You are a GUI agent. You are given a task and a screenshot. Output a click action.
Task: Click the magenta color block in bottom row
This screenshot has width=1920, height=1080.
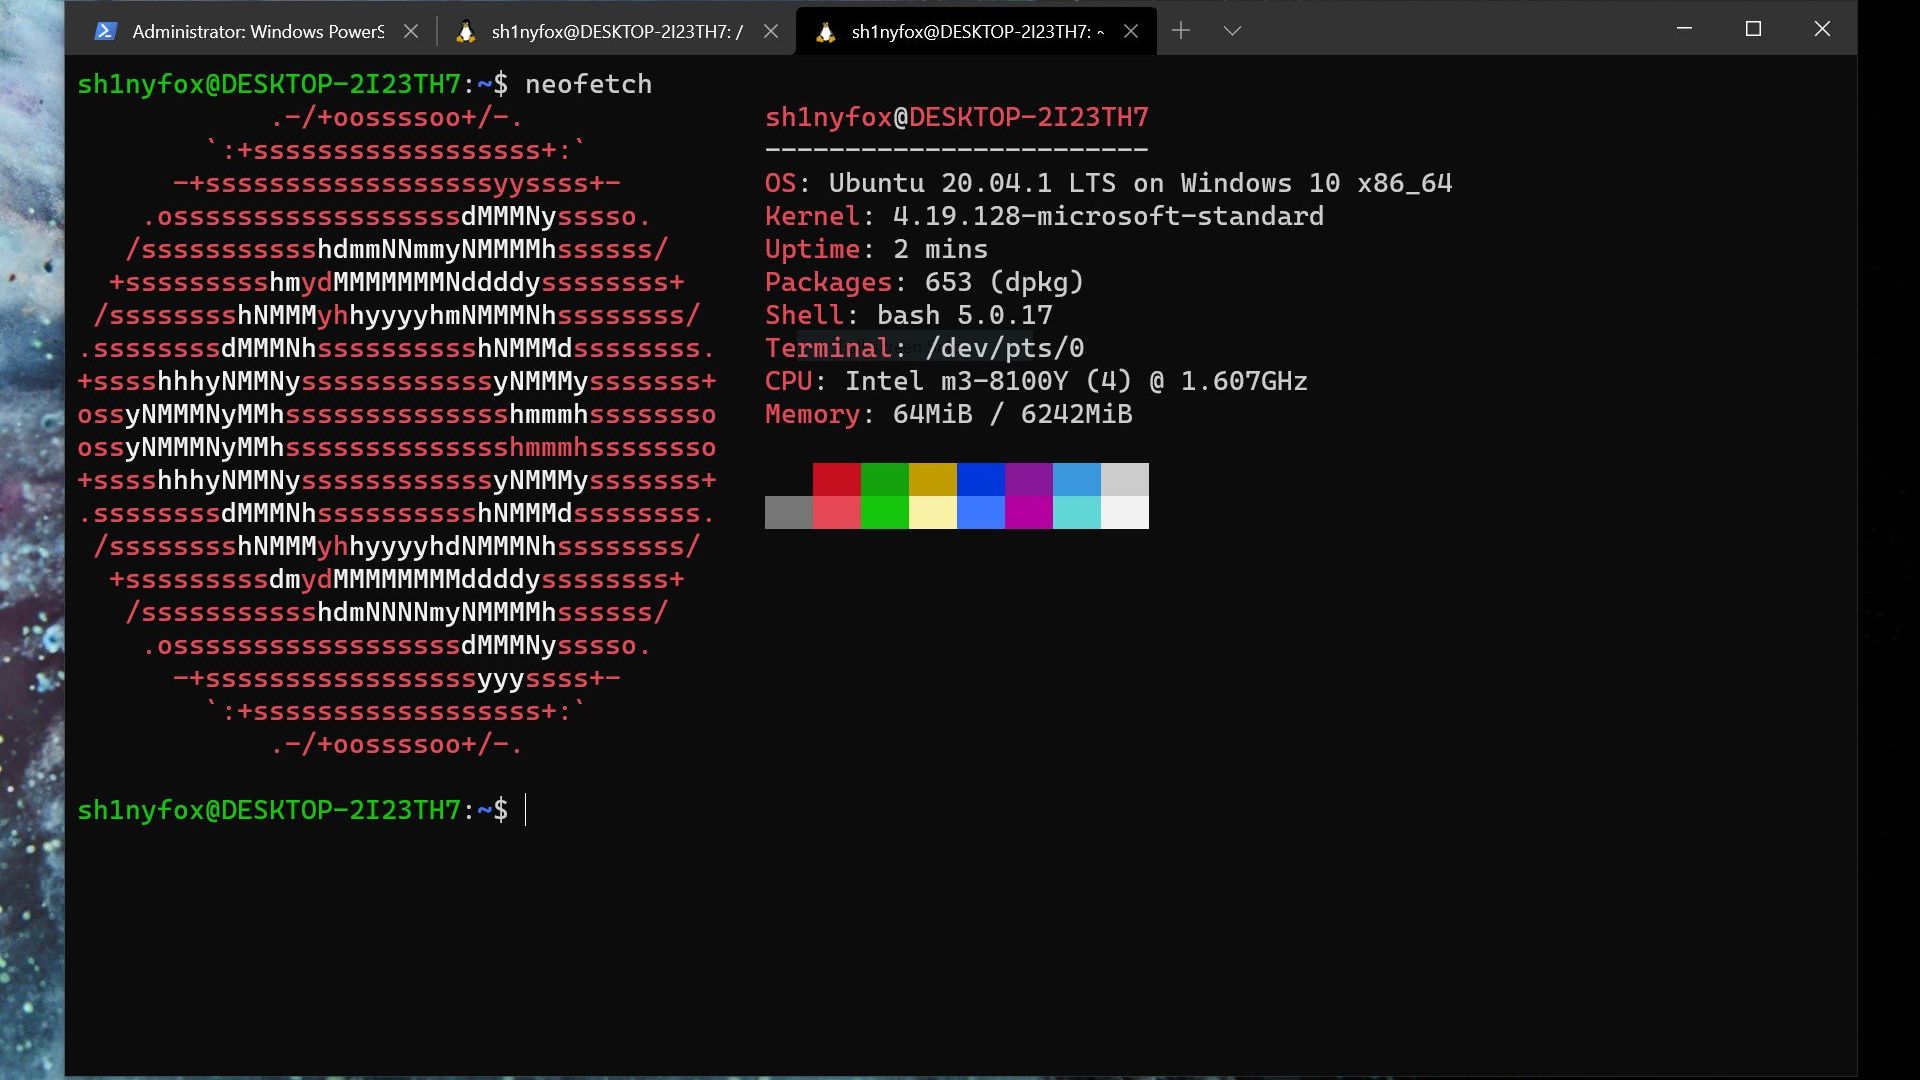[1028, 512]
